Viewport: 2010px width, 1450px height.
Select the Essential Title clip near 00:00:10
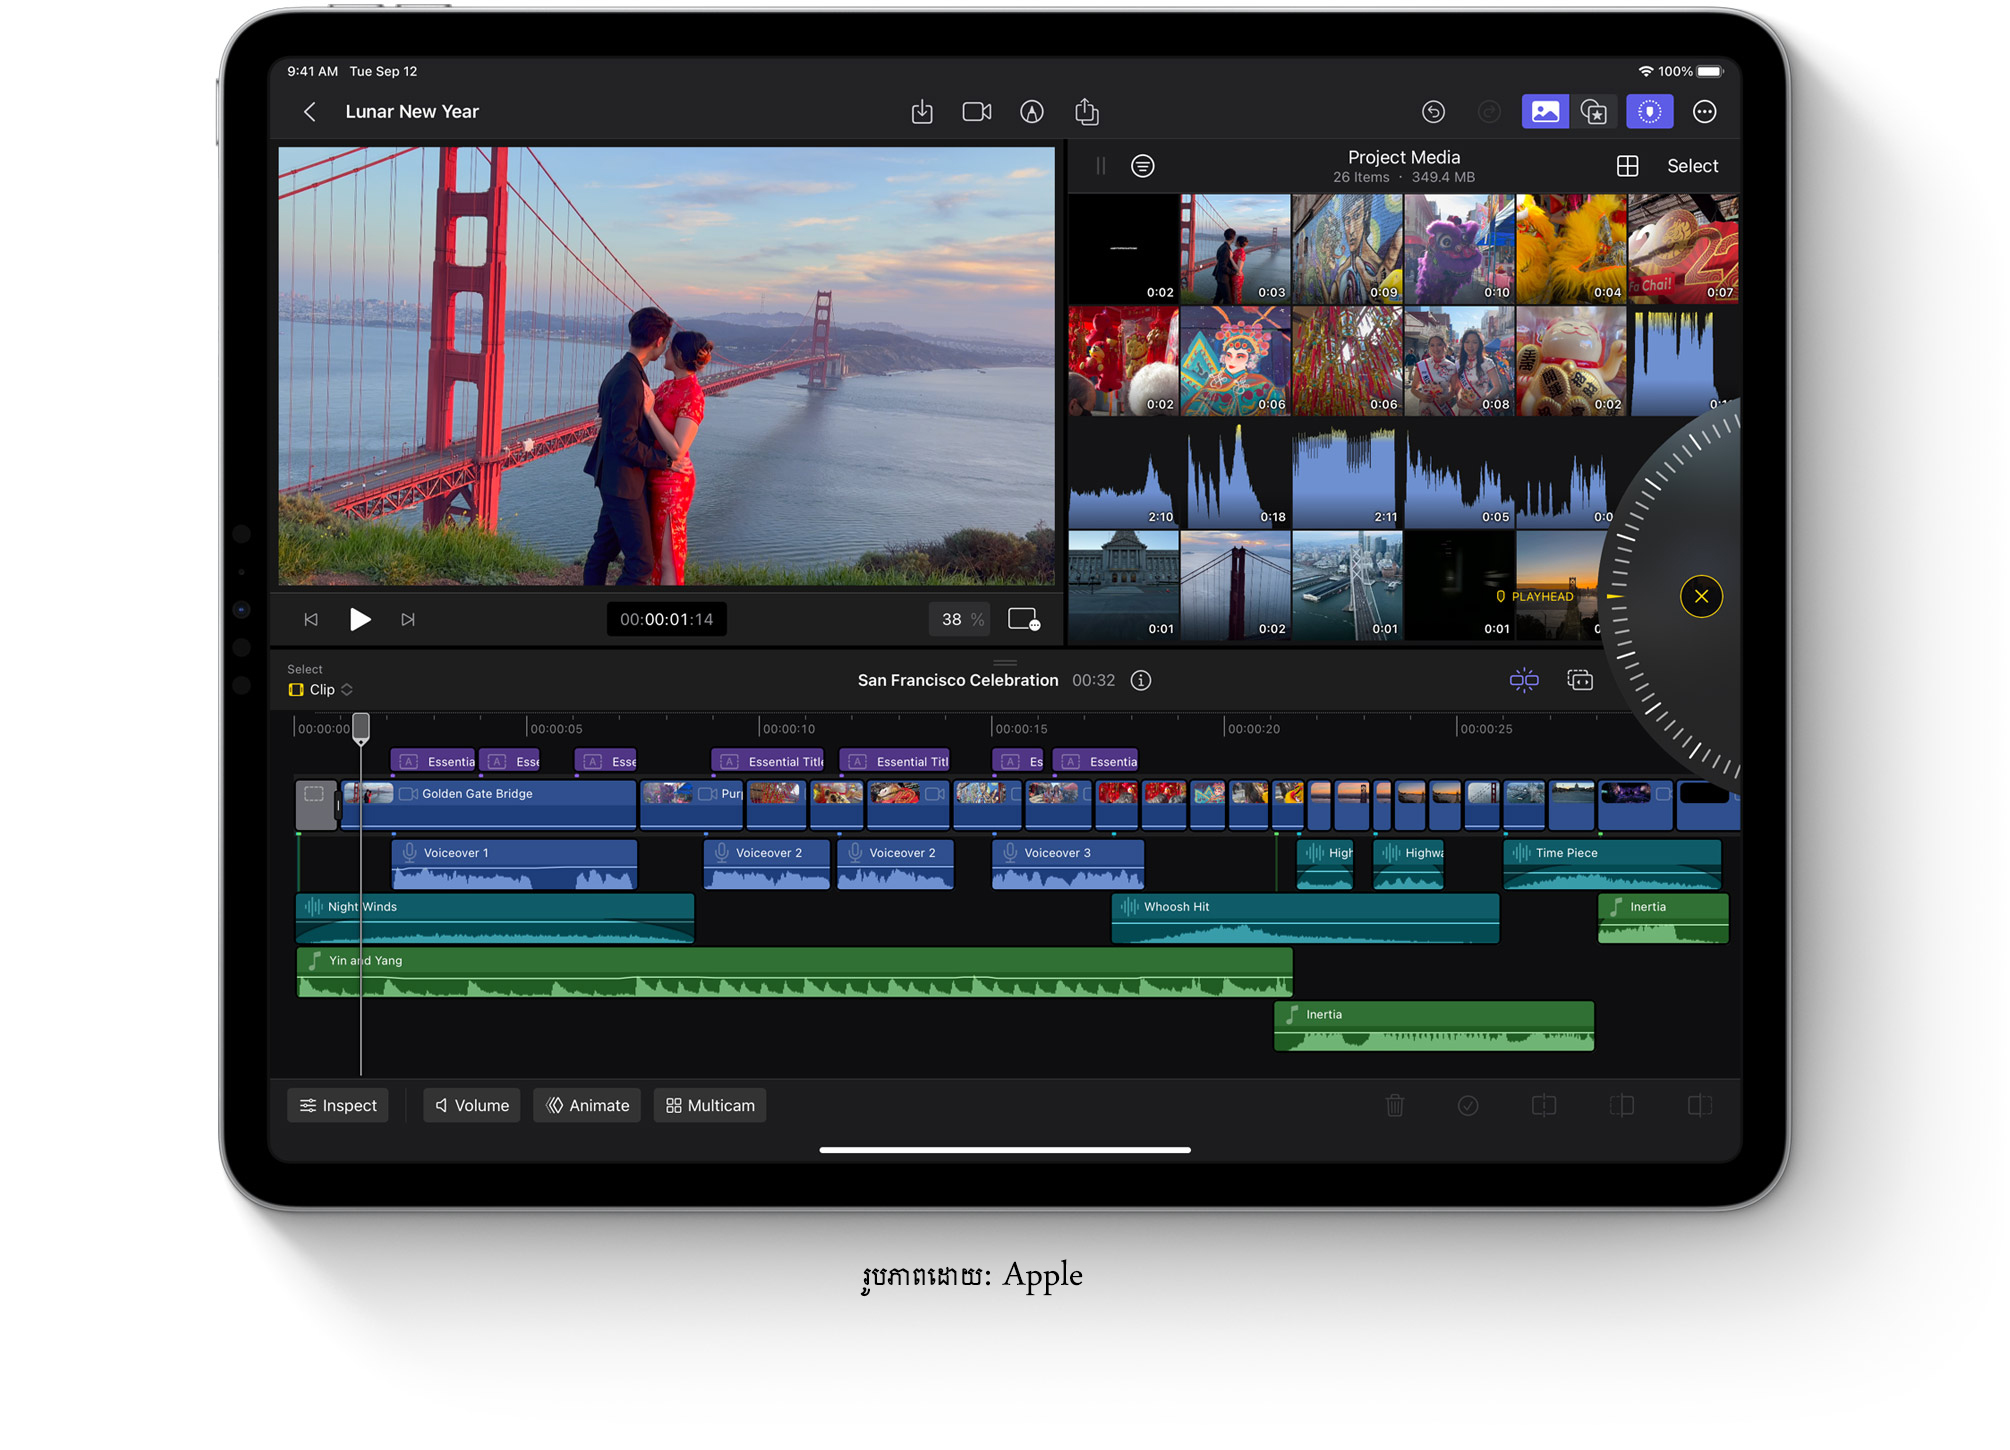(x=768, y=762)
